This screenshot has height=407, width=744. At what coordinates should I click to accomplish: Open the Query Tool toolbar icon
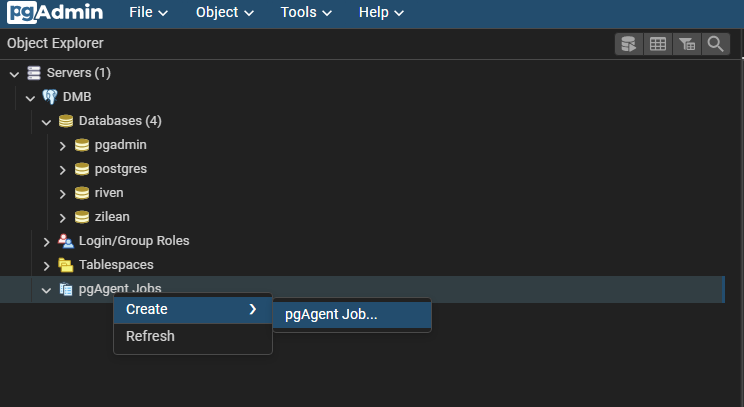(629, 44)
